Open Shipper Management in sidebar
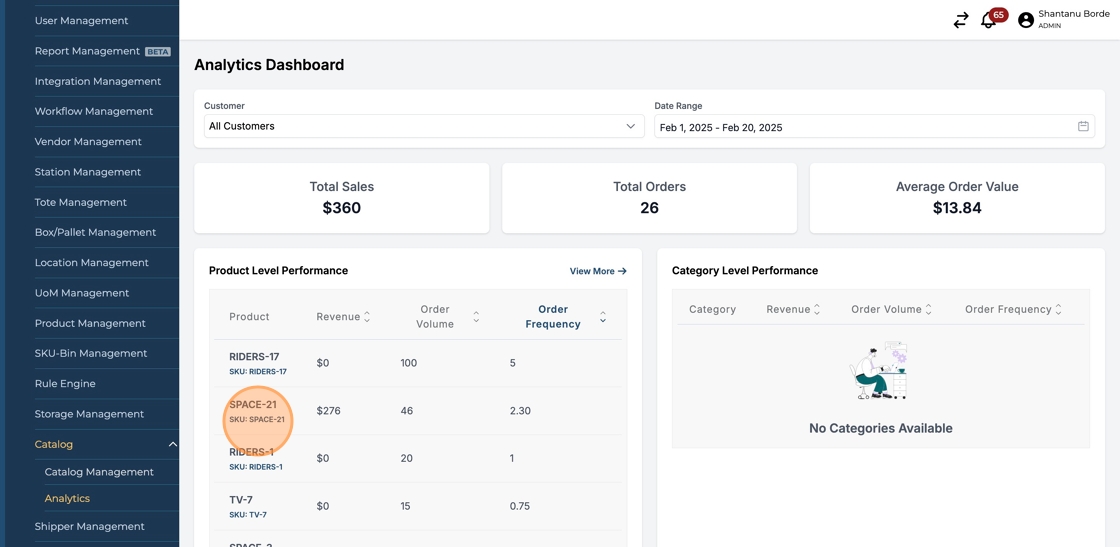This screenshot has height=547, width=1120. pyautogui.click(x=89, y=527)
